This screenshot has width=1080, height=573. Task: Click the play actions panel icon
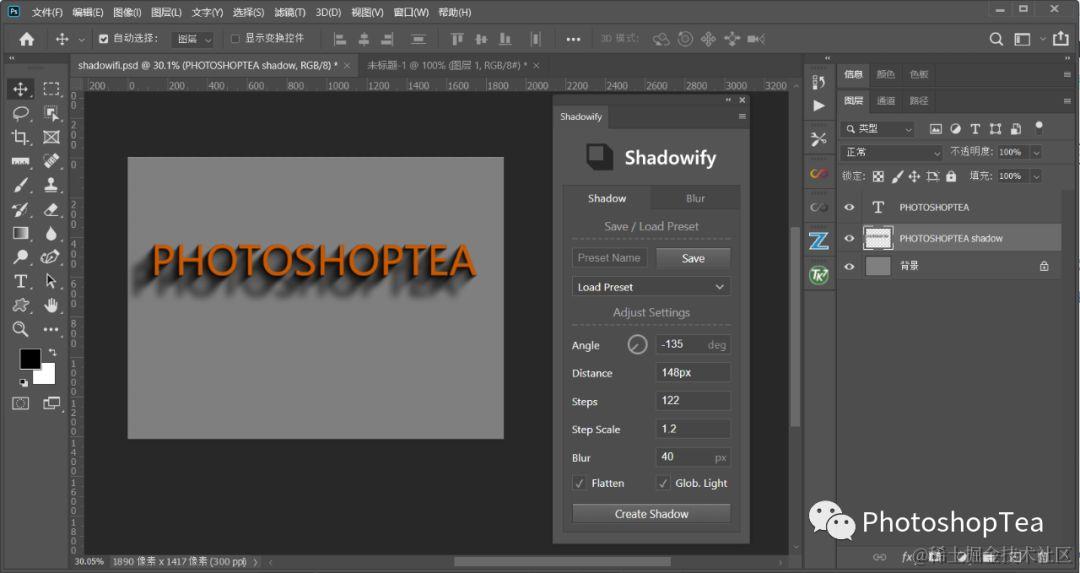click(819, 105)
